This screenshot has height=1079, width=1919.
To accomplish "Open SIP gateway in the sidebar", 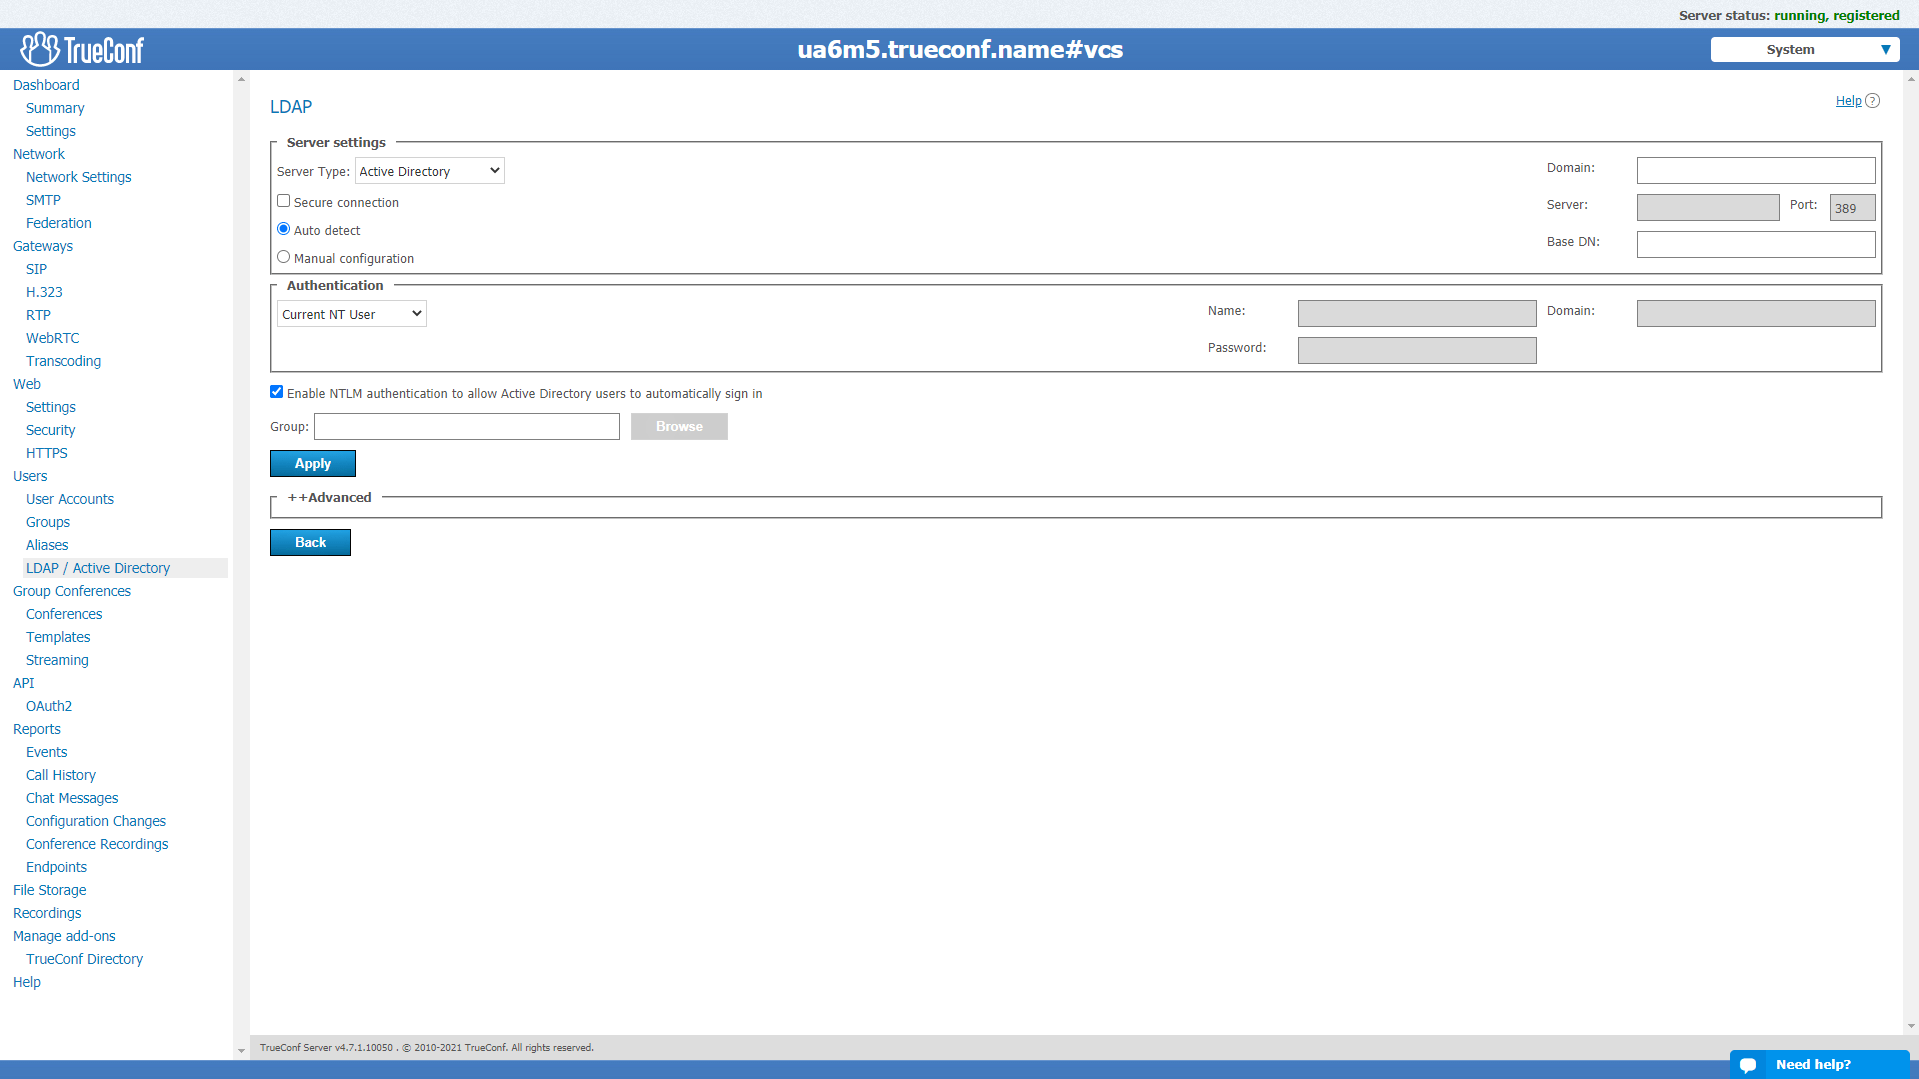I will click(x=36, y=269).
